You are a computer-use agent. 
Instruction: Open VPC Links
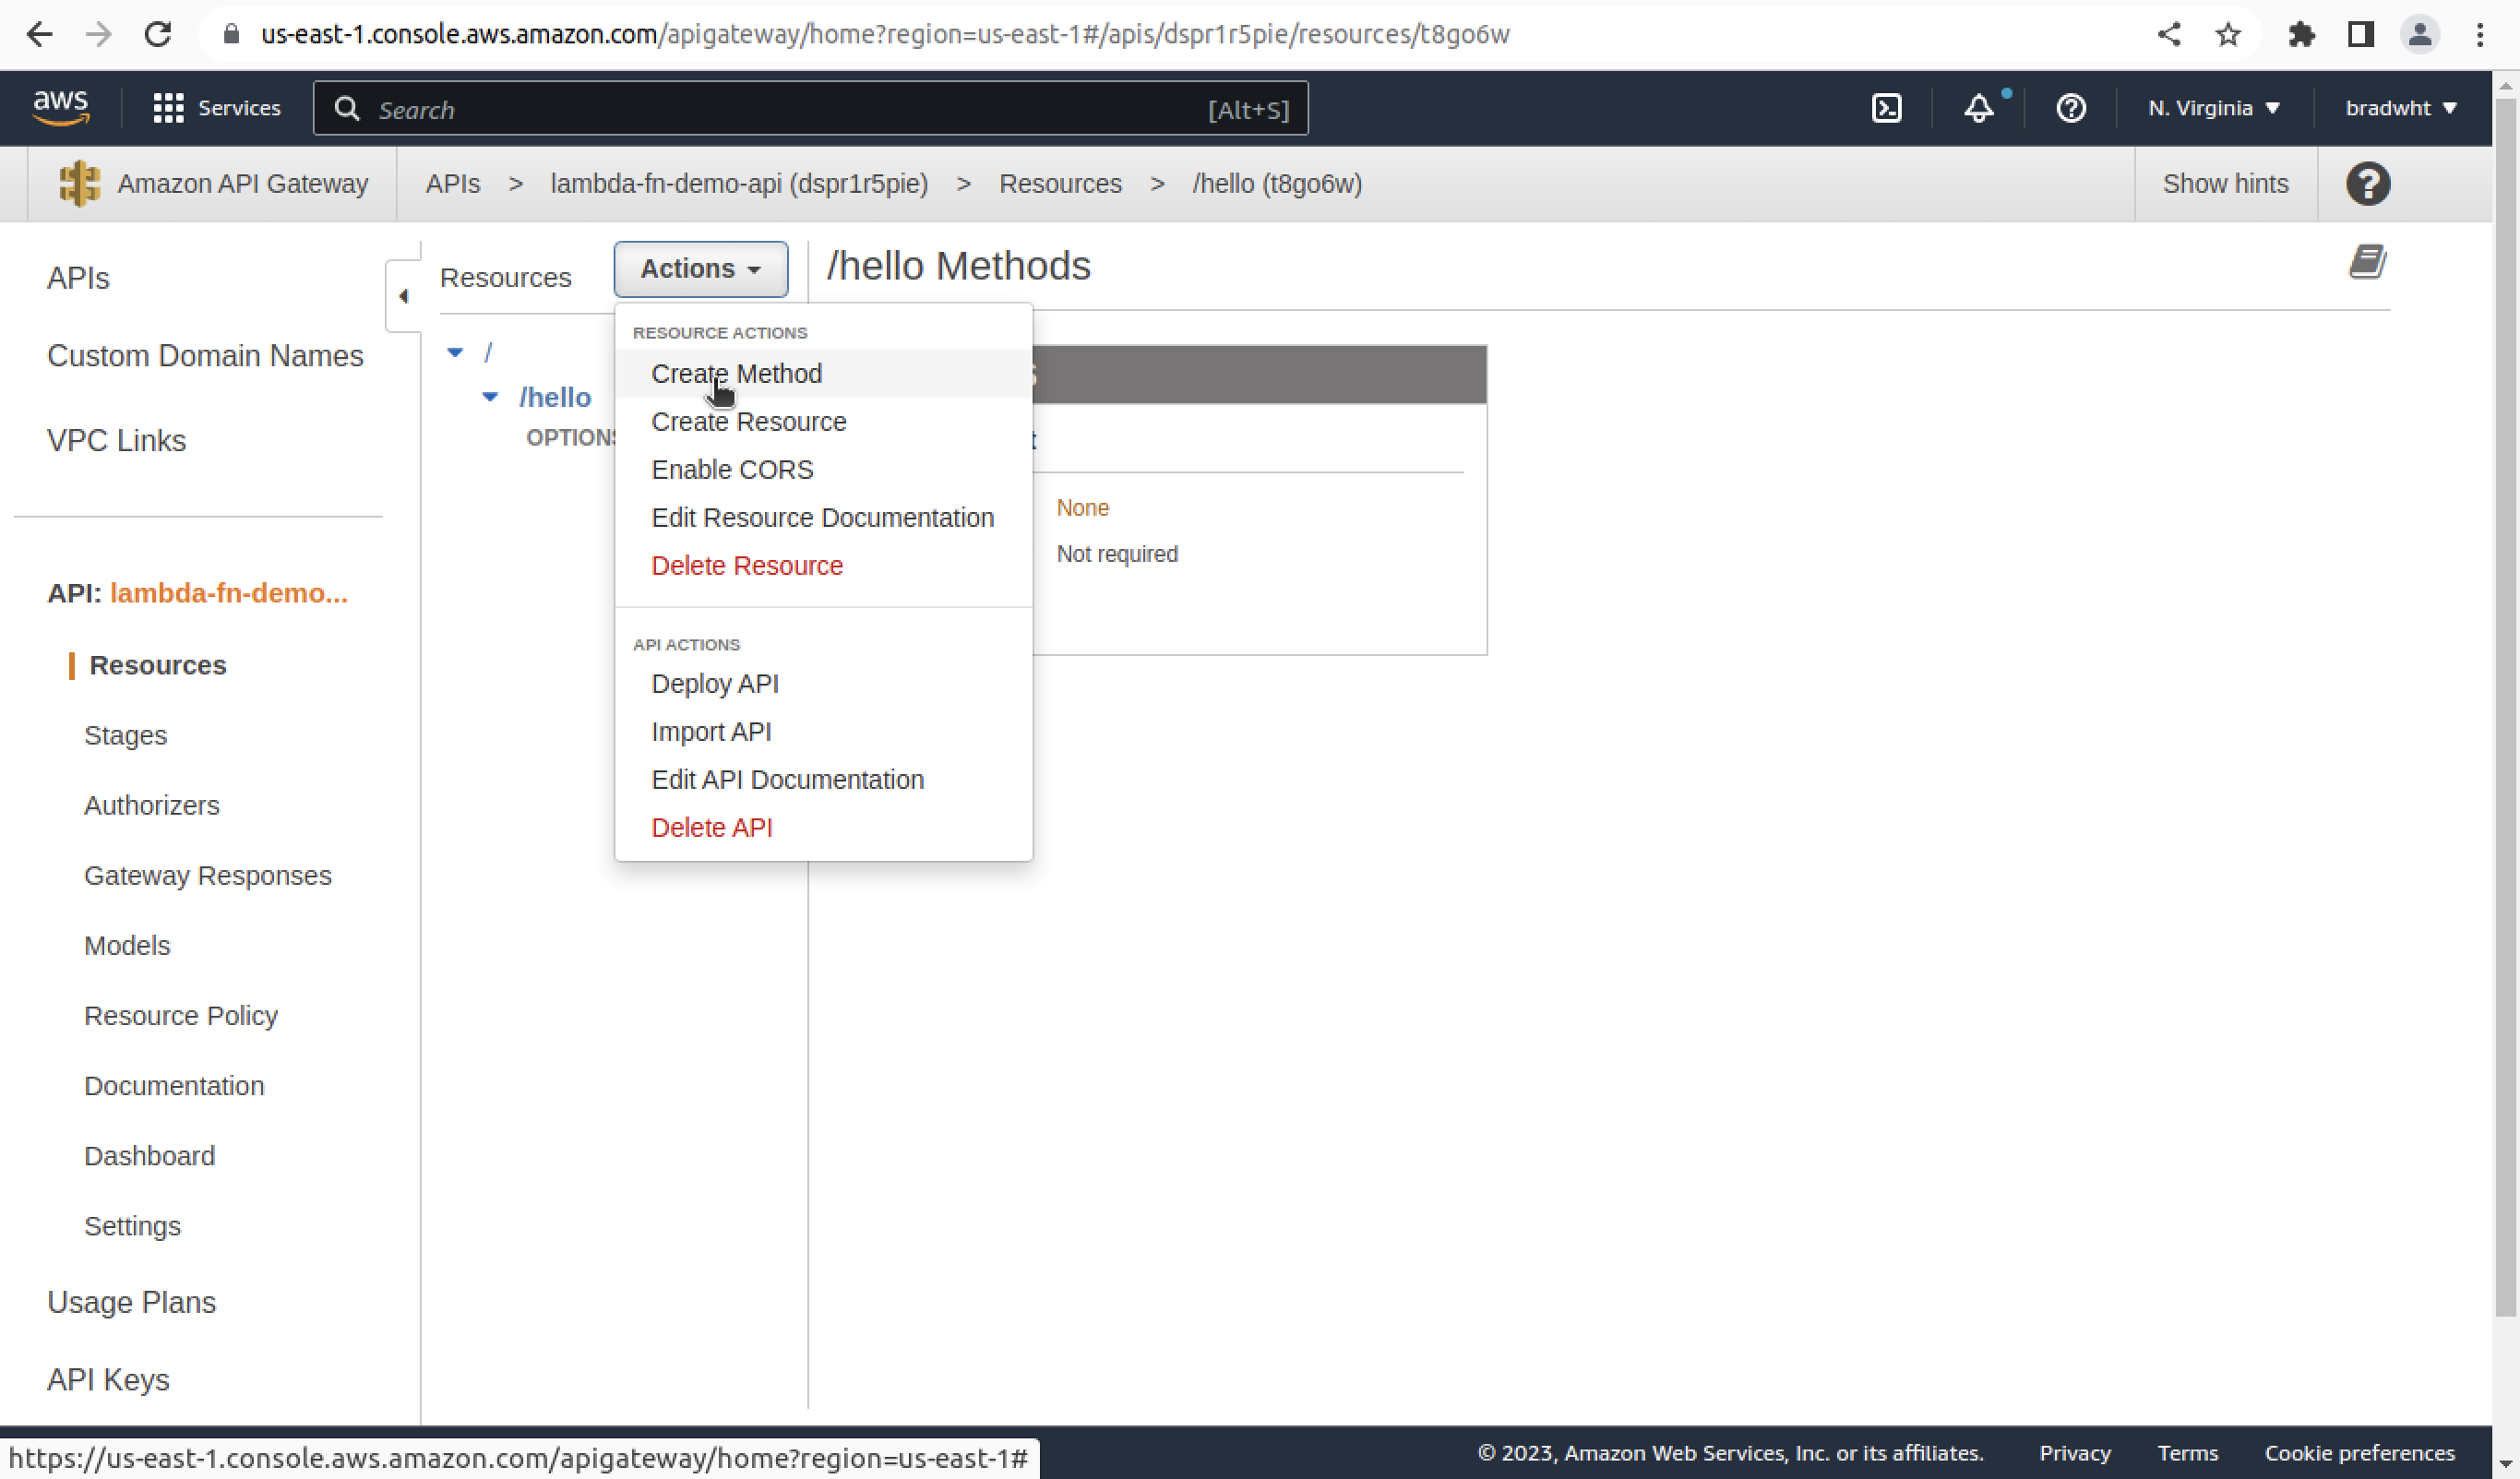(x=116, y=441)
